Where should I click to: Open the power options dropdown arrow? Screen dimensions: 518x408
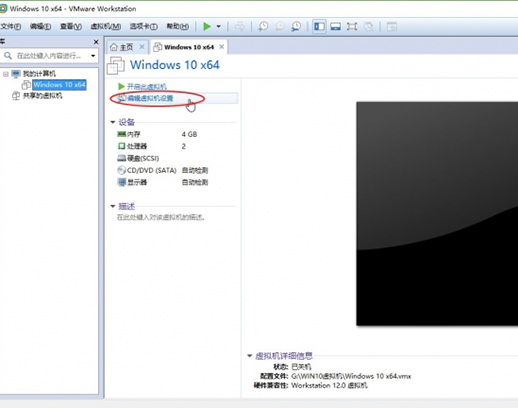pos(219,26)
